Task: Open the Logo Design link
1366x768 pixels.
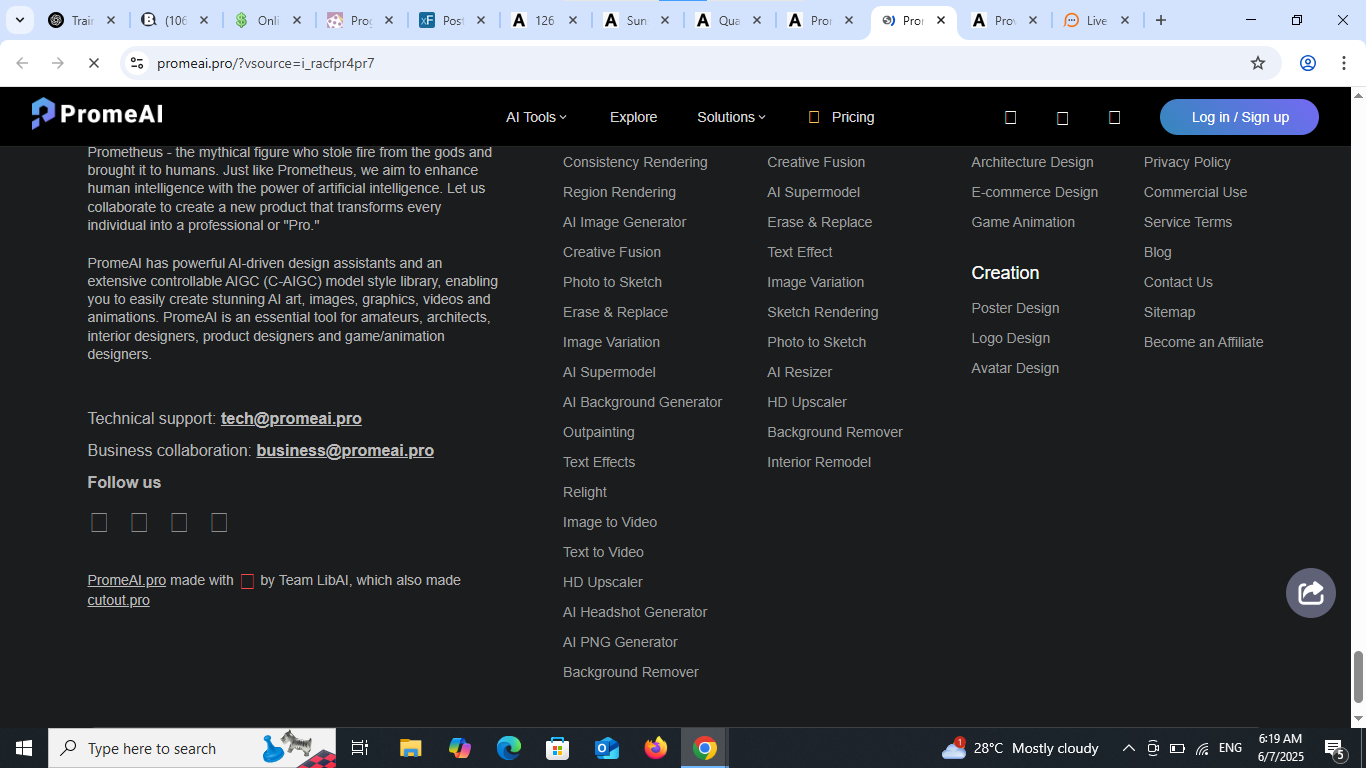Action: coord(1010,338)
